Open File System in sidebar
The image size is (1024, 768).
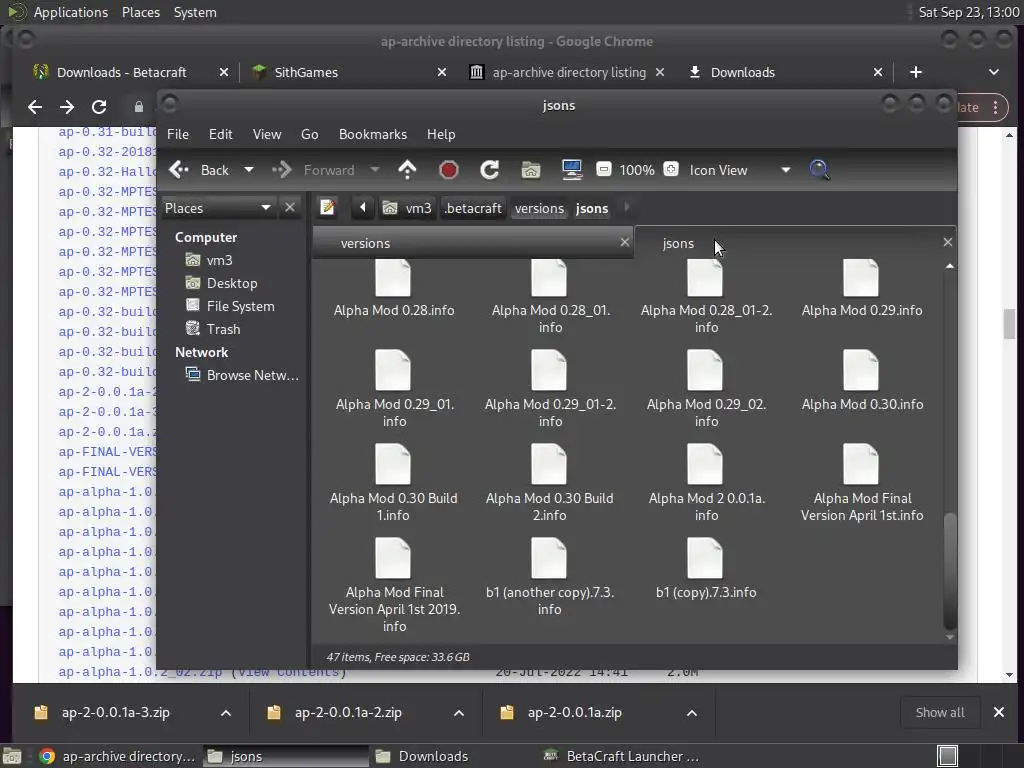click(x=240, y=306)
